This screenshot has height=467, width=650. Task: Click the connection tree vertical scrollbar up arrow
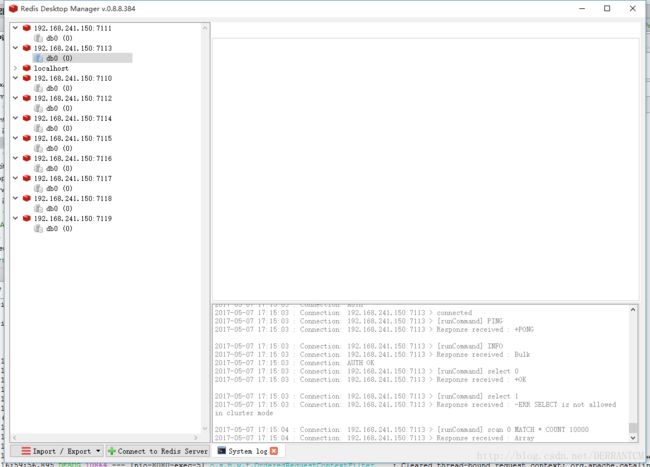click(205, 28)
